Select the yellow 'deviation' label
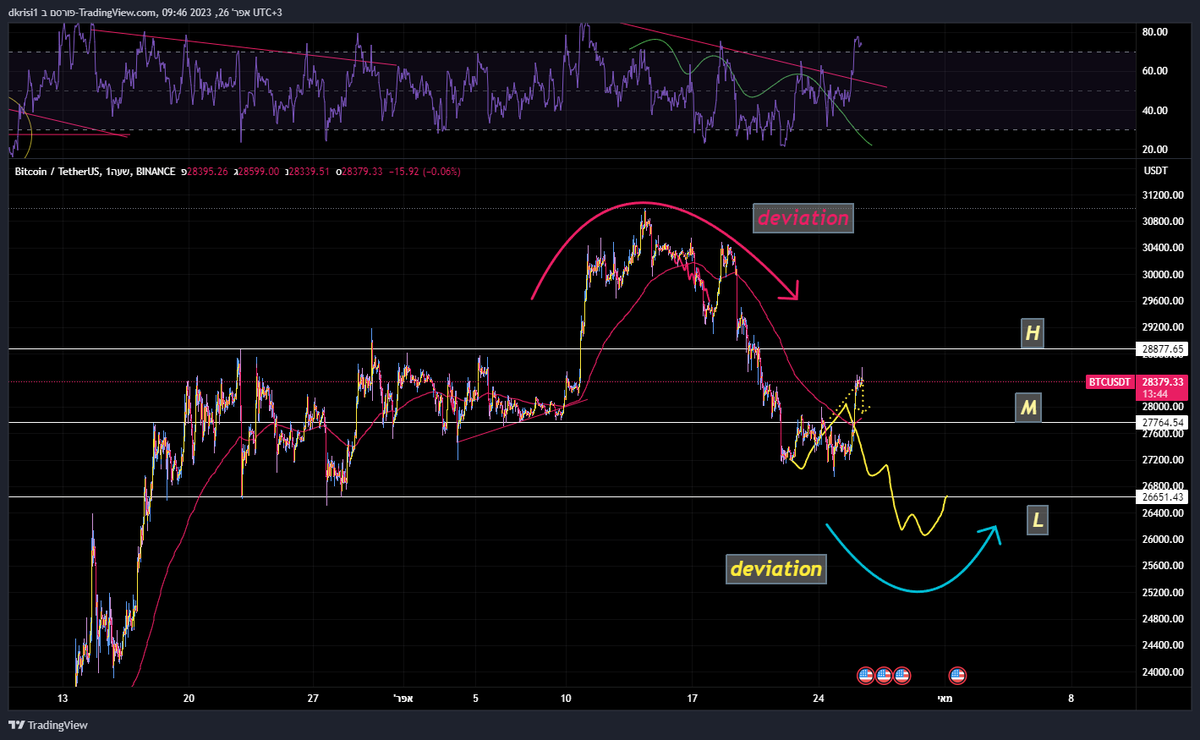 pos(776,568)
